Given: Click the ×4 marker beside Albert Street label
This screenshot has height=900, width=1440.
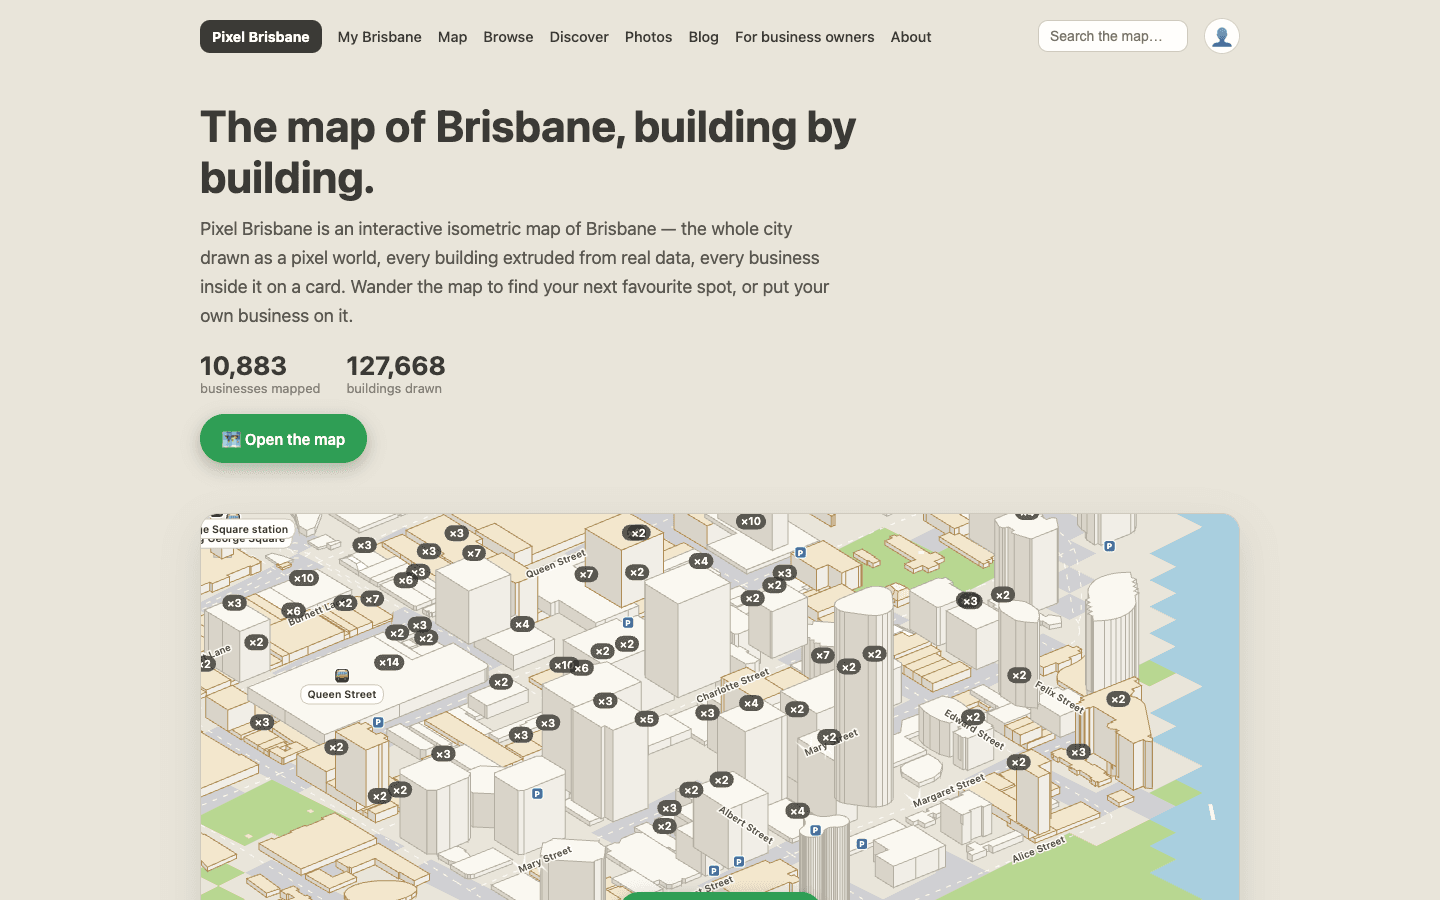Looking at the screenshot, I should pyautogui.click(x=796, y=811).
